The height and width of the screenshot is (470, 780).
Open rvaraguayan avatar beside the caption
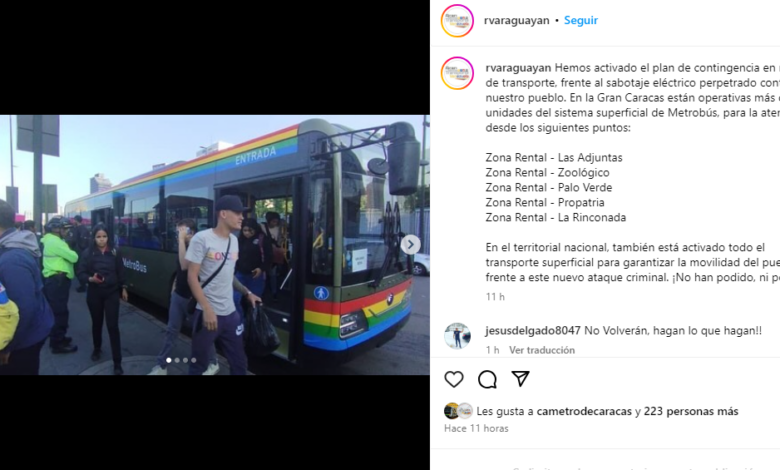(x=457, y=73)
